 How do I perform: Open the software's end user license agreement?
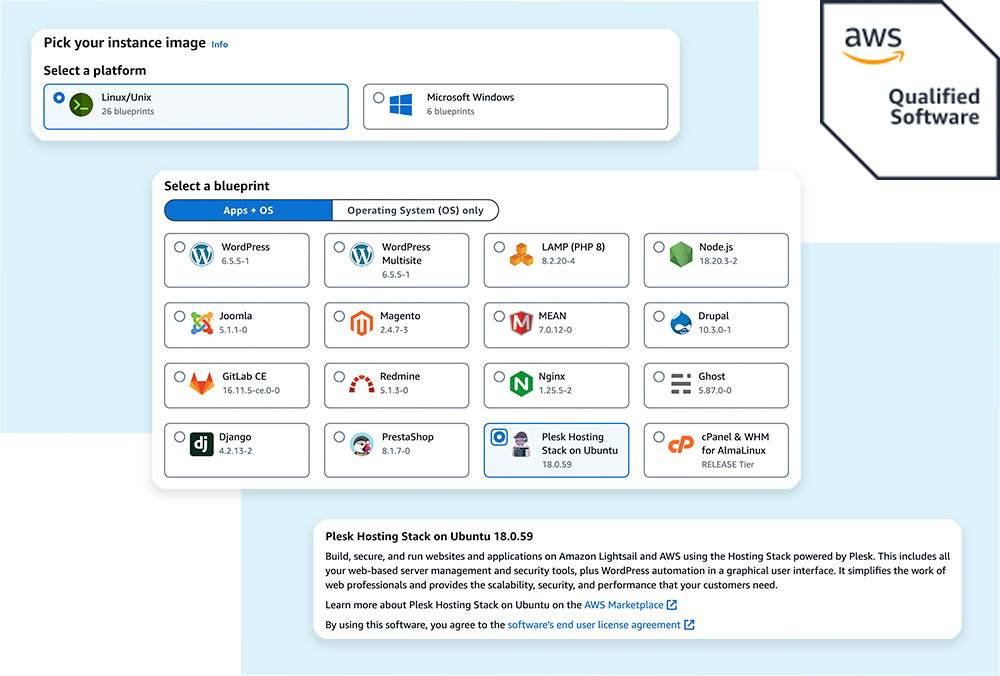coord(594,625)
